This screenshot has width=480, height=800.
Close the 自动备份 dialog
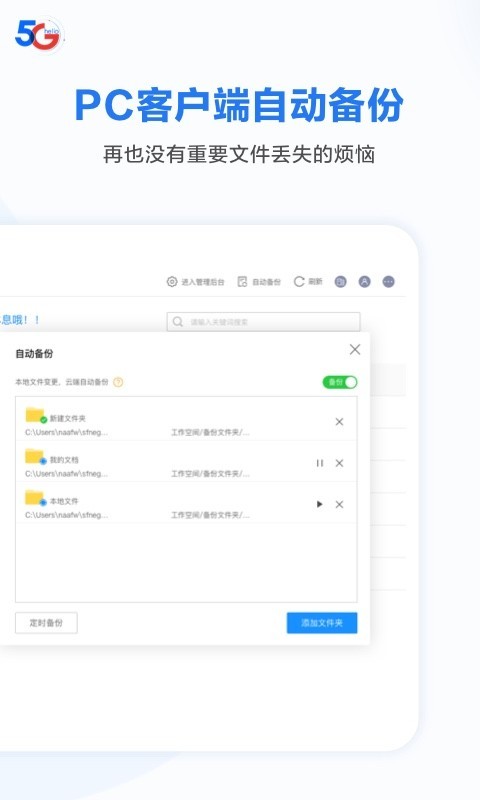point(355,349)
